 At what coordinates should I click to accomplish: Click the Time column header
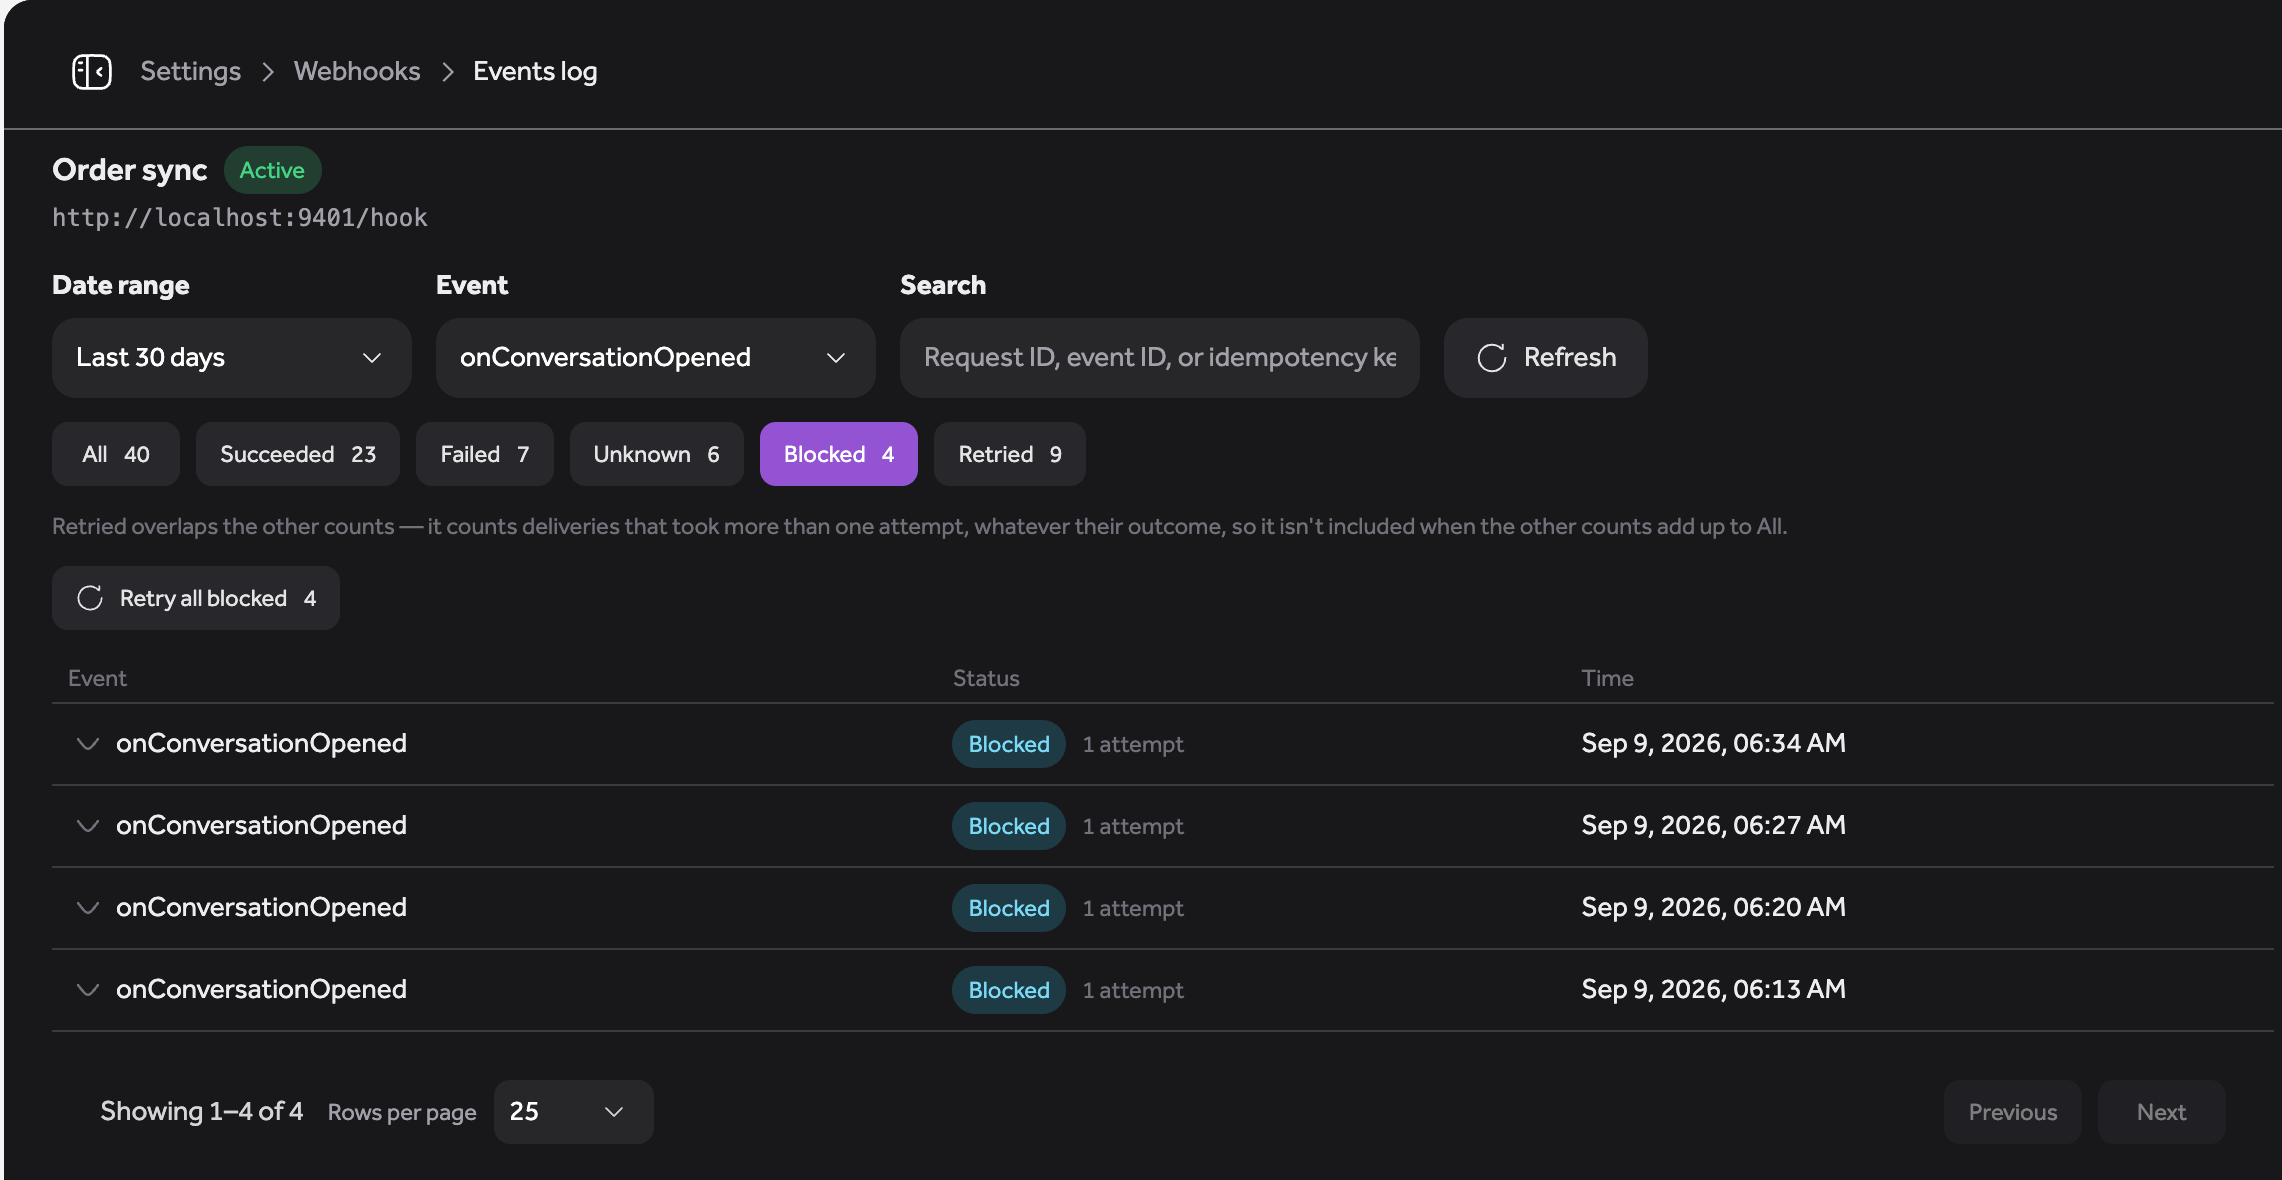1608,678
